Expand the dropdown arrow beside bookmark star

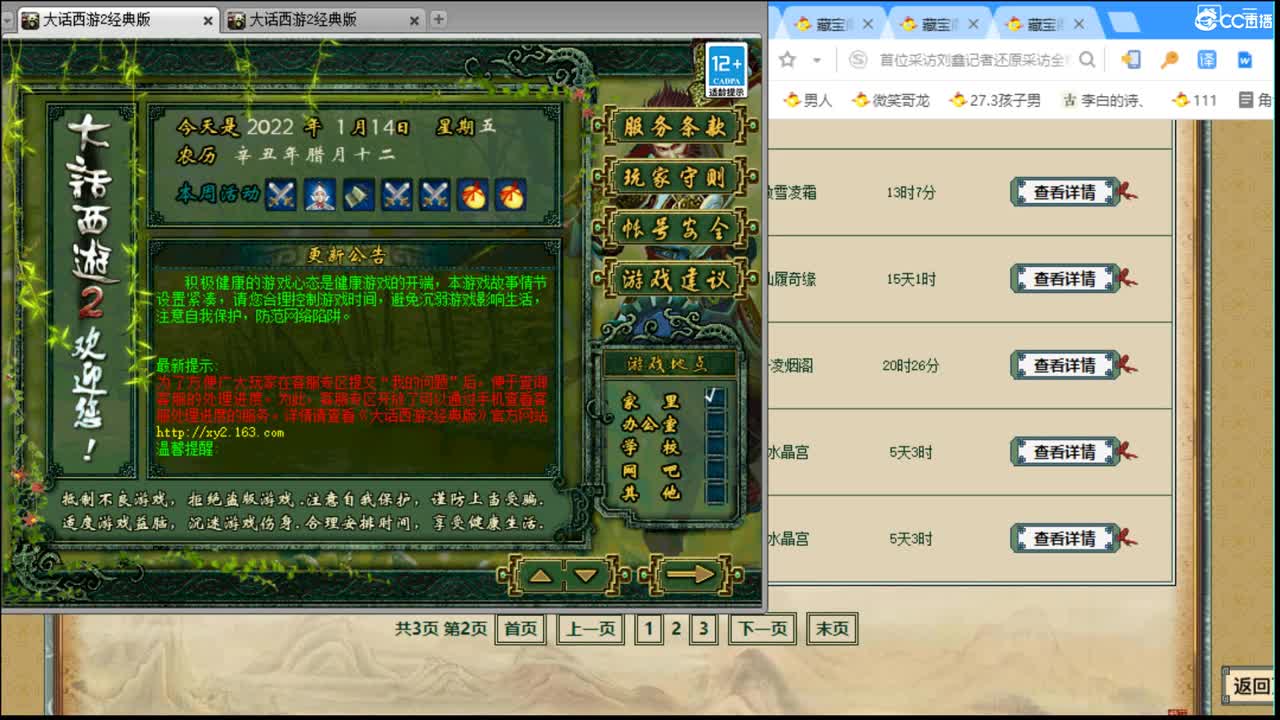[816, 60]
